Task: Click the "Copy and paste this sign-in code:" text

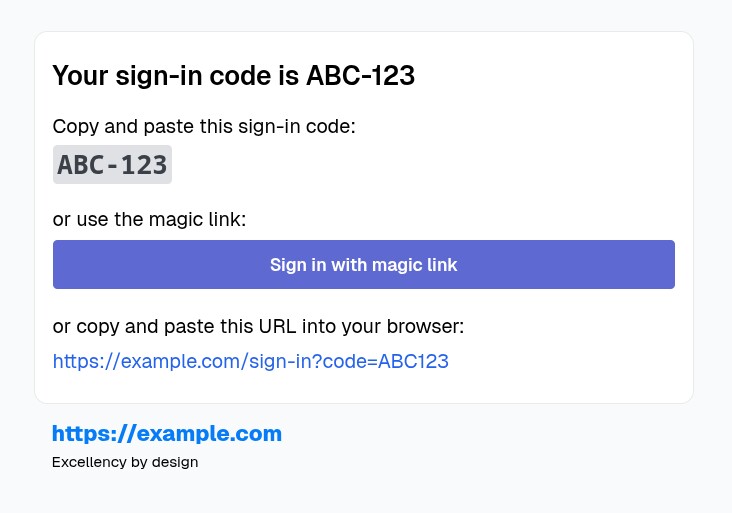Action: (x=204, y=126)
